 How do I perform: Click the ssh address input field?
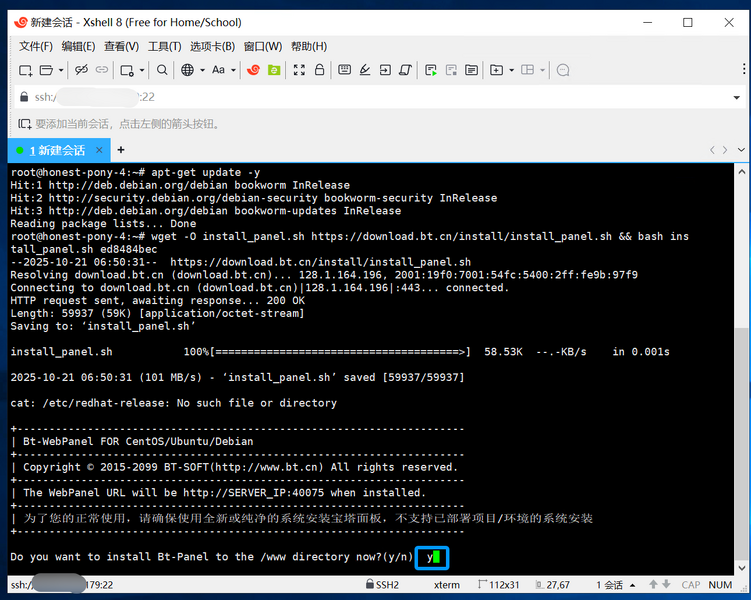(x=380, y=97)
